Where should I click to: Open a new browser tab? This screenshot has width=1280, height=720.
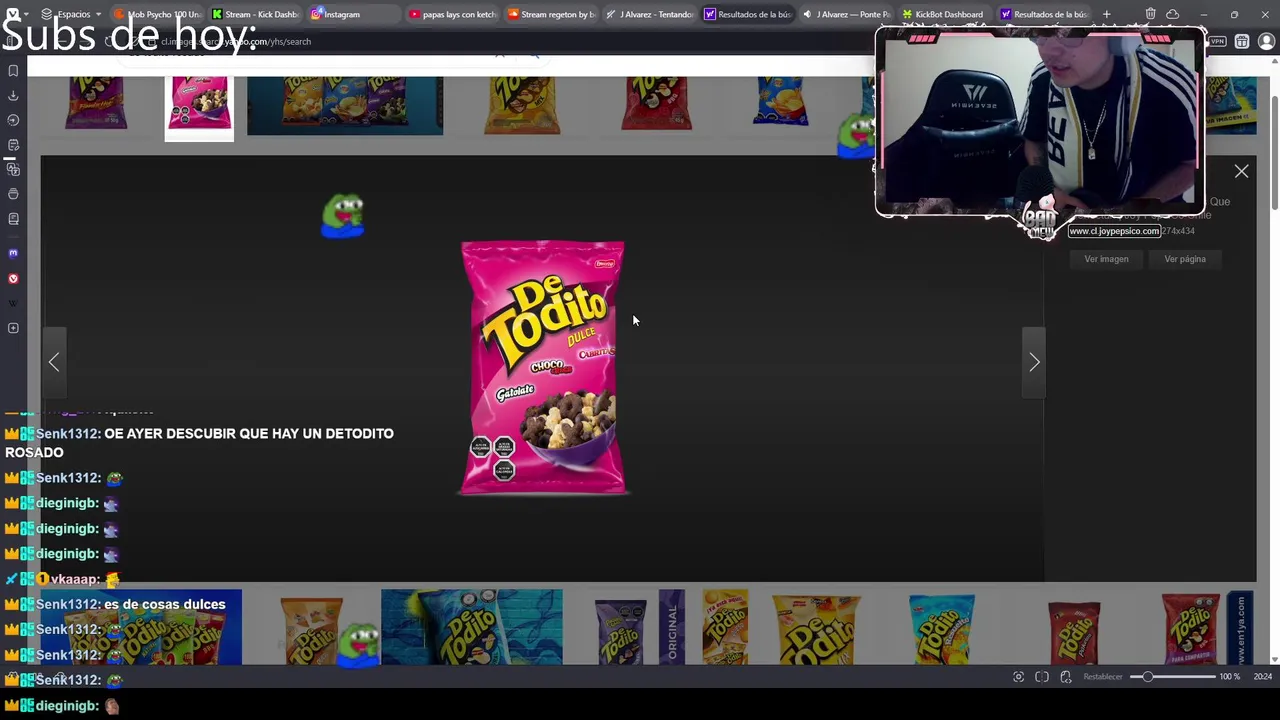[1106, 14]
